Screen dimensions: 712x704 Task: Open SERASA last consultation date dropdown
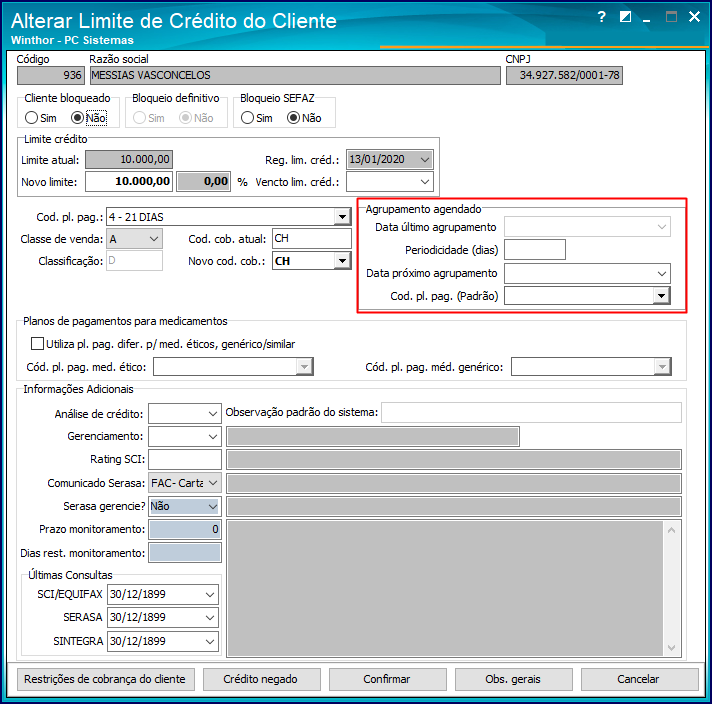pos(209,617)
